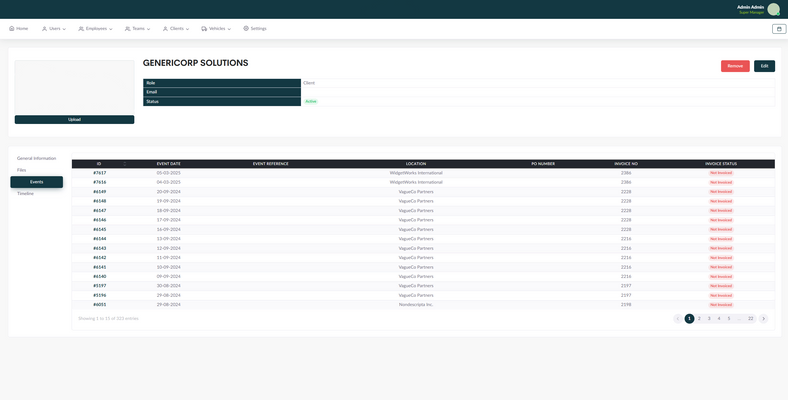
Task: Open event #7616
Action: pyautogui.click(x=100, y=182)
